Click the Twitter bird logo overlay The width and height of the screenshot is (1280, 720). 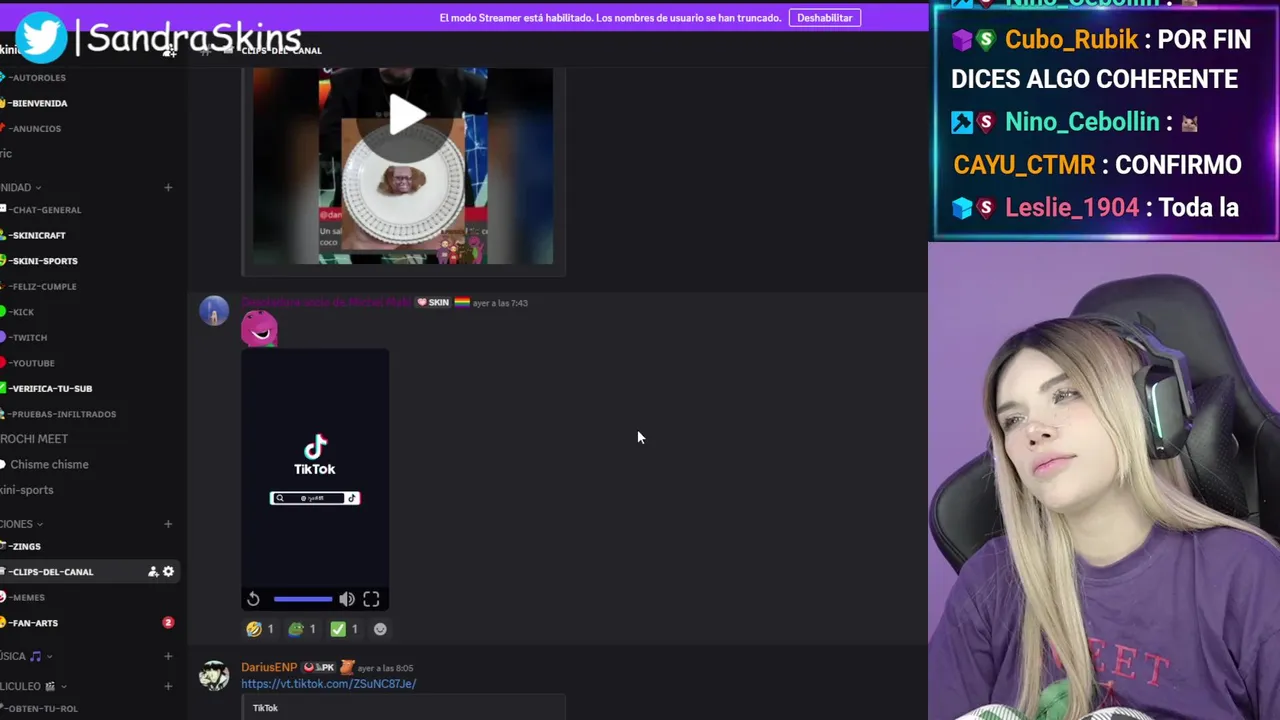pyautogui.click(x=41, y=36)
